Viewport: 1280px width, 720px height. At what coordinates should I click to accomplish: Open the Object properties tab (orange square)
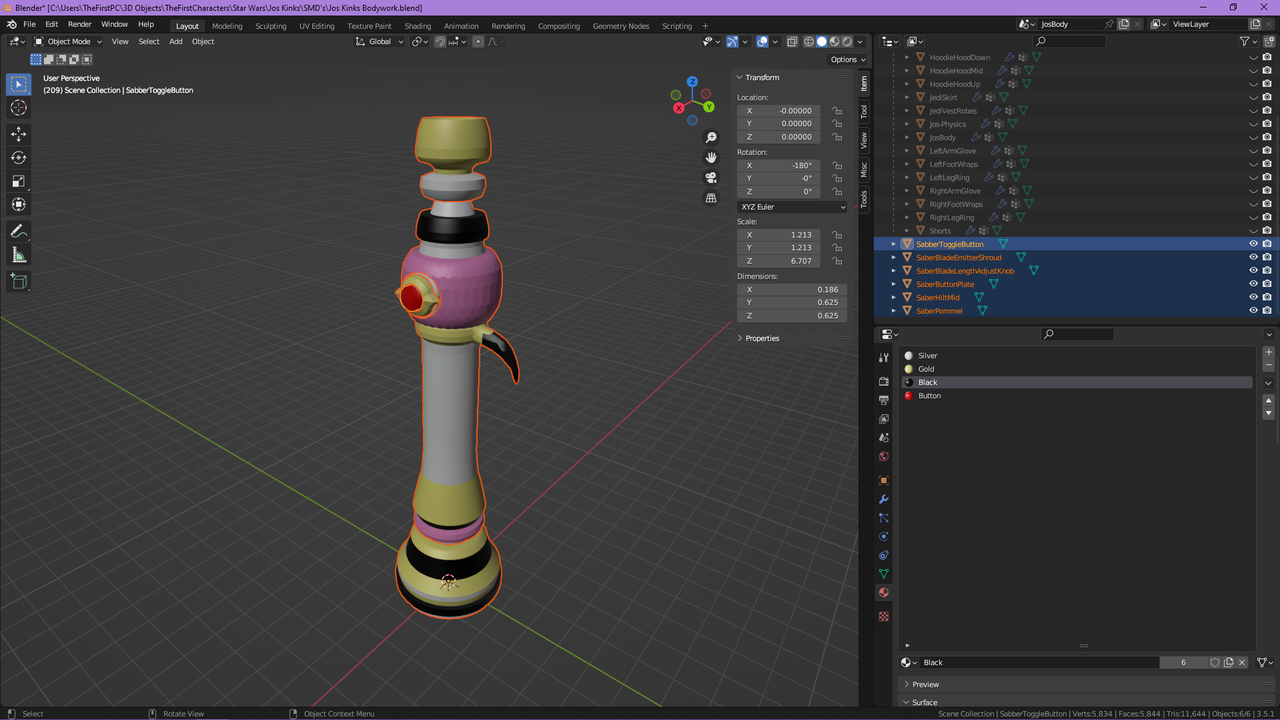(883, 480)
